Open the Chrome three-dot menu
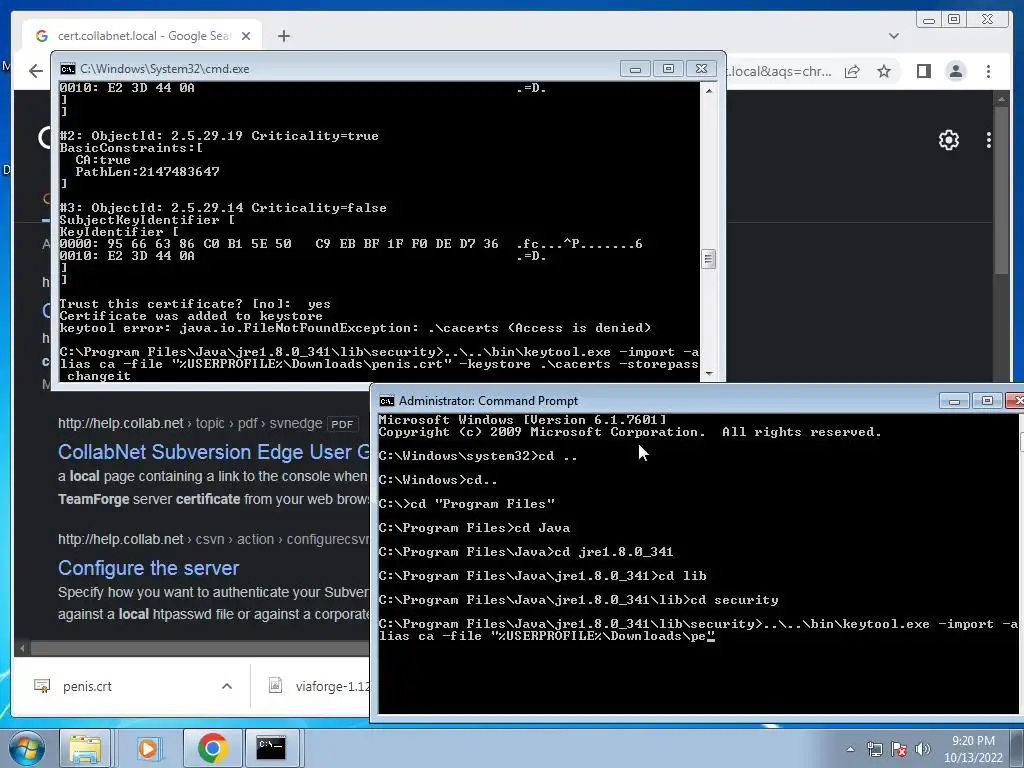This screenshot has height=768, width=1024. click(988, 71)
